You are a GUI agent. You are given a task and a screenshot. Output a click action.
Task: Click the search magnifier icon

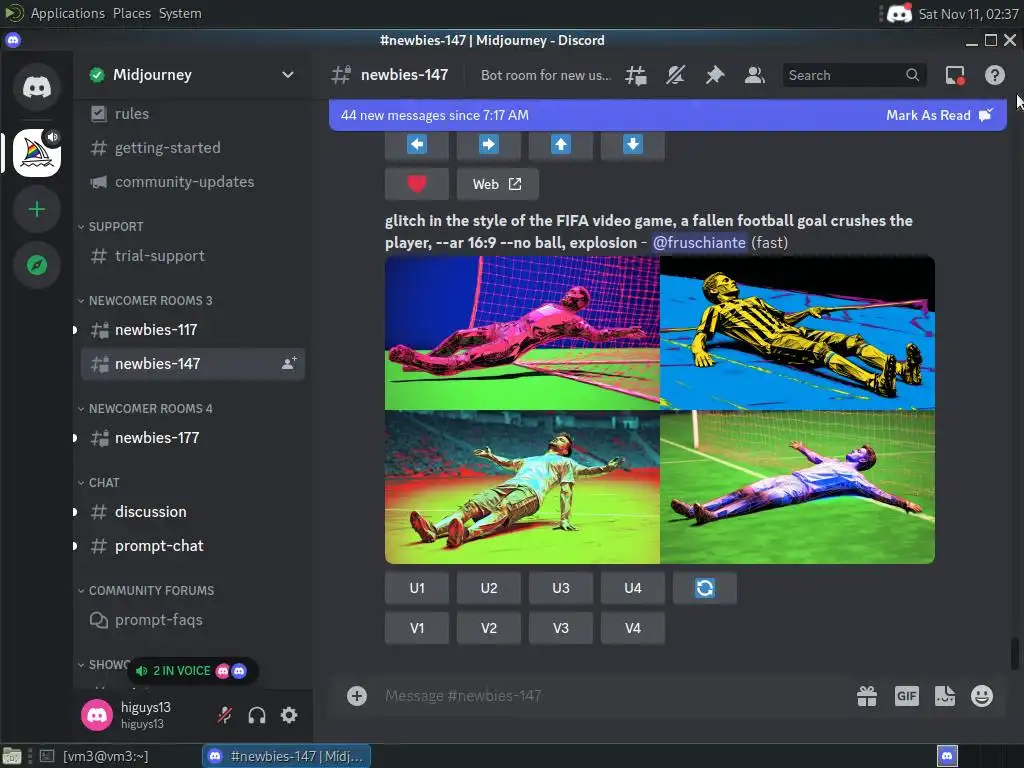[x=912, y=75]
